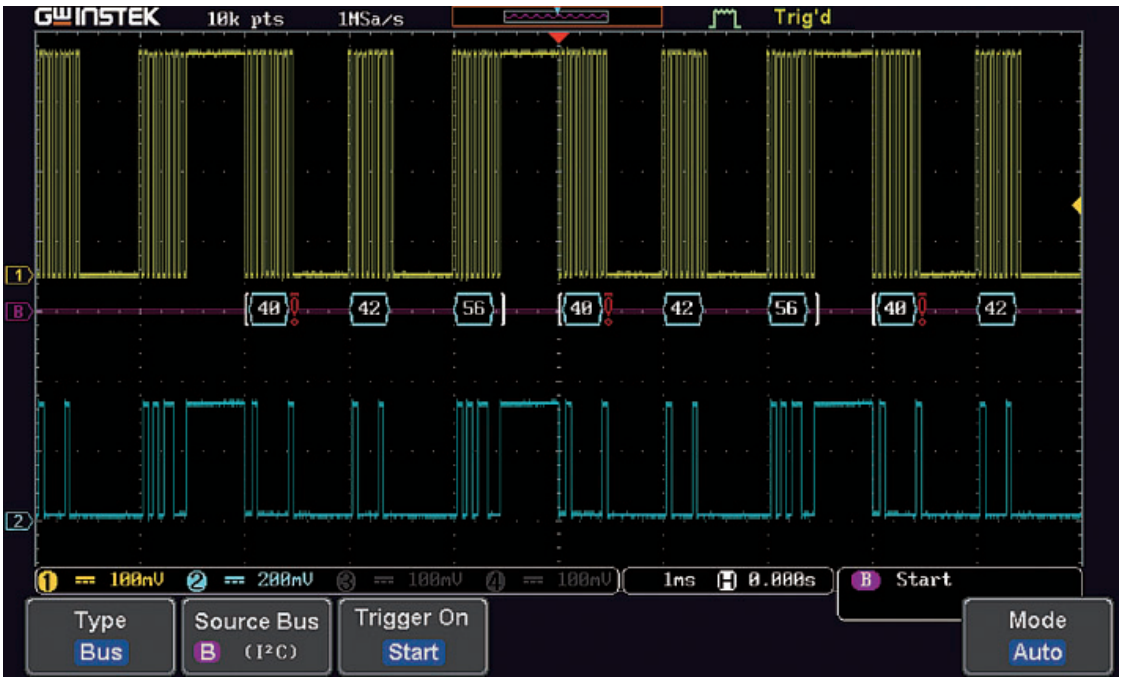Screen dimensions: 1124x681
Task: Click the waveform overview memory bar
Action: [x=557, y=16]
